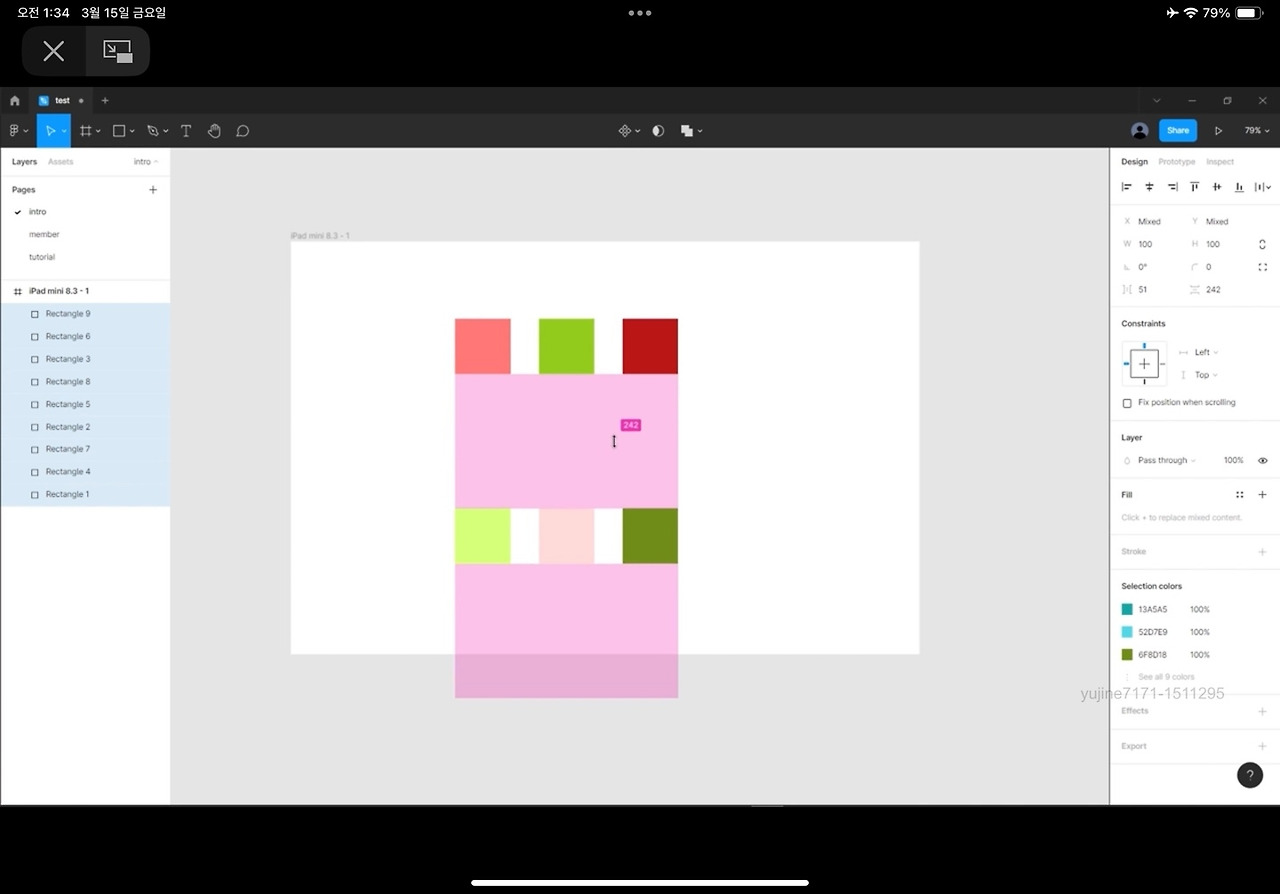Toggle layer visibility eye icon
The image size is (1280, 894).
(1262, 460)
